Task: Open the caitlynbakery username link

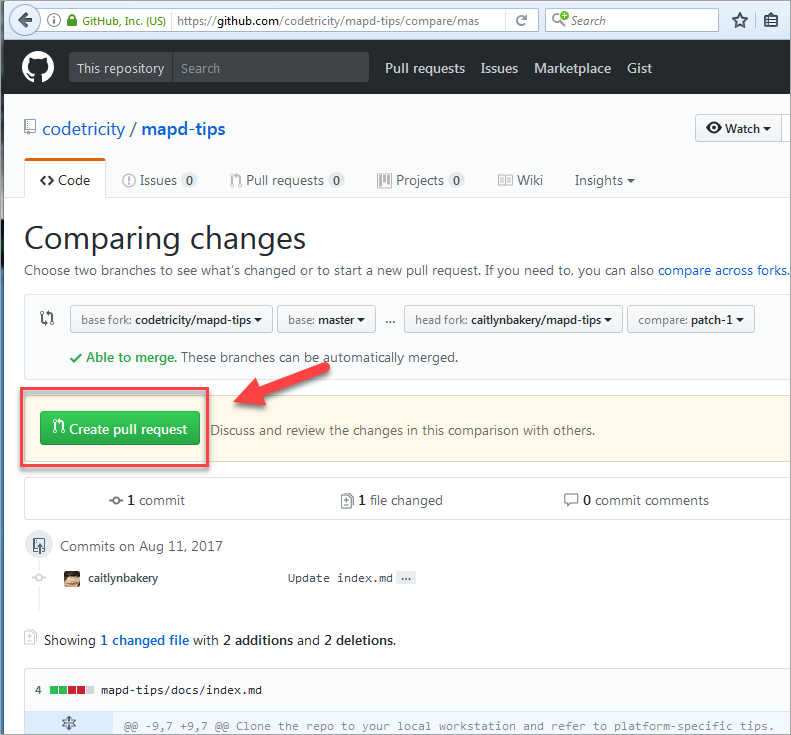Action: tap(123, 578)
